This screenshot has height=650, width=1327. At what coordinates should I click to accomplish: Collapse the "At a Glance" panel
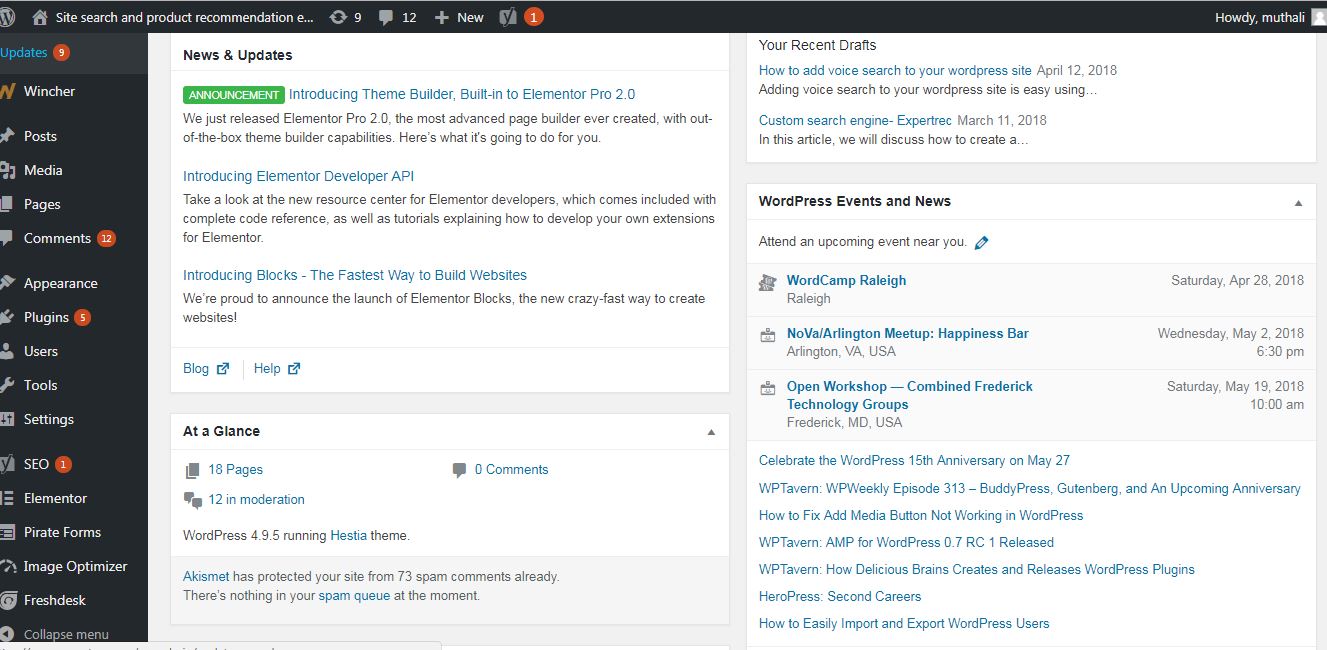711,433
